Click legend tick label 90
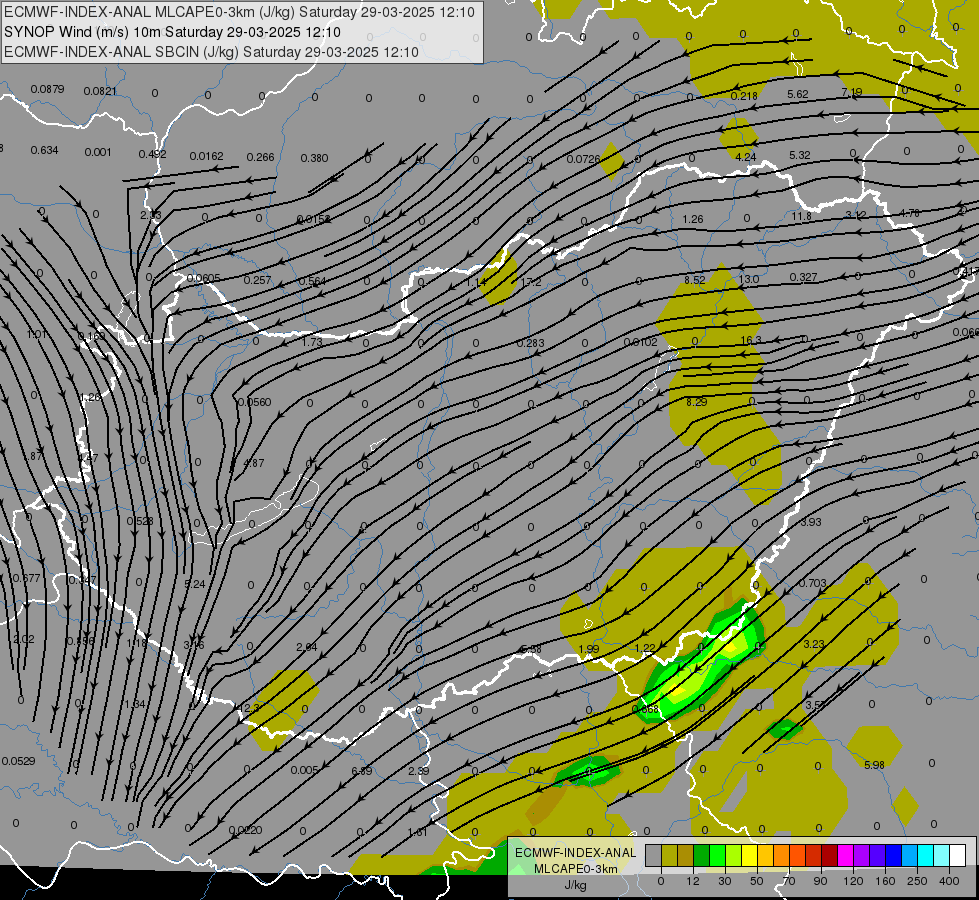 click(820, 881)
